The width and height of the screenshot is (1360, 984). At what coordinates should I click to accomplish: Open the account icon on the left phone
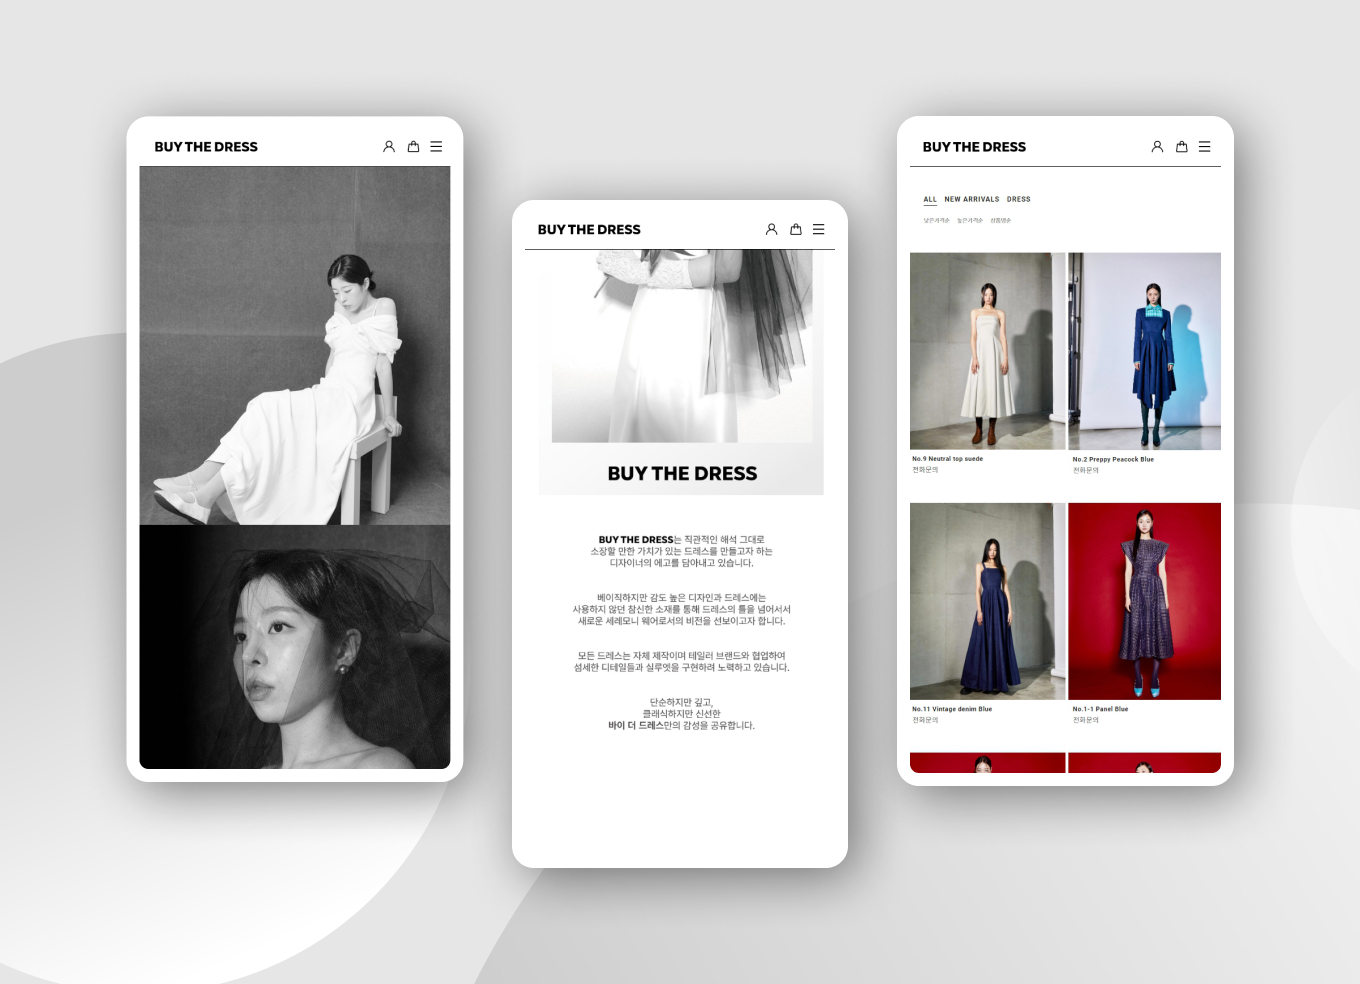pyautogui.click(x=389, y=146)
